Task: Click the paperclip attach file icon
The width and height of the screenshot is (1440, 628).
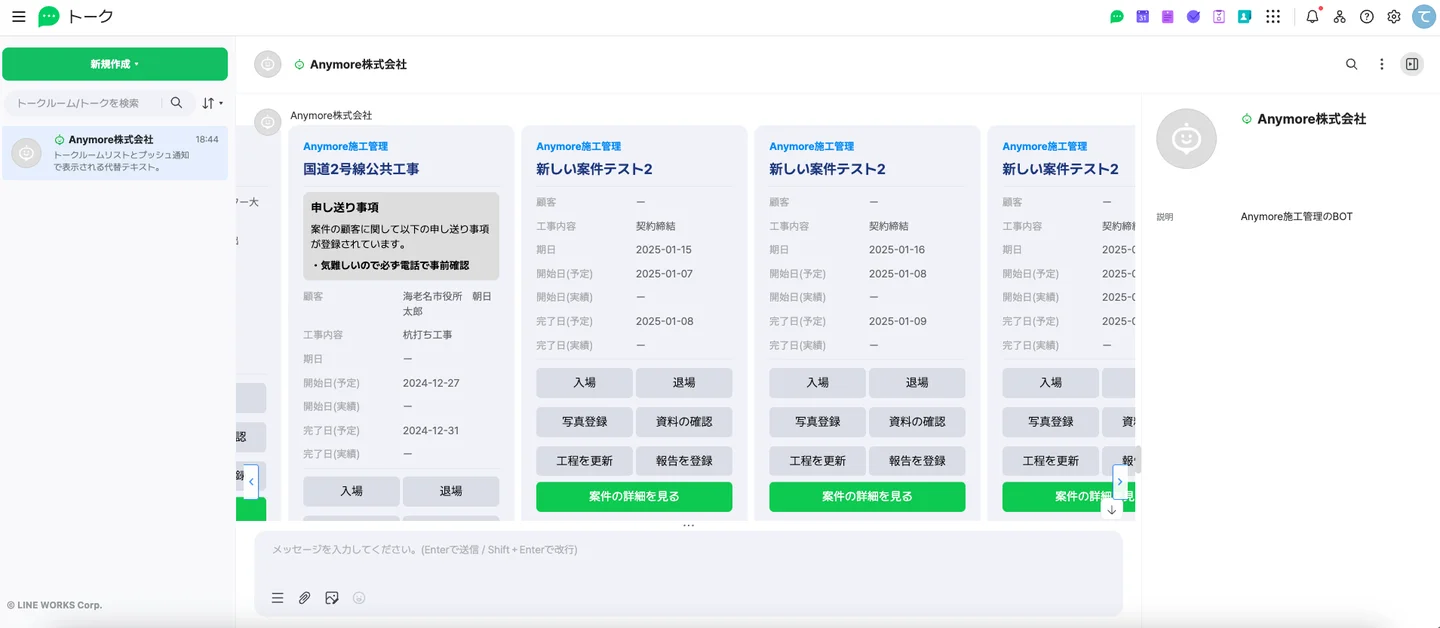Action: [x=305, y=598]
